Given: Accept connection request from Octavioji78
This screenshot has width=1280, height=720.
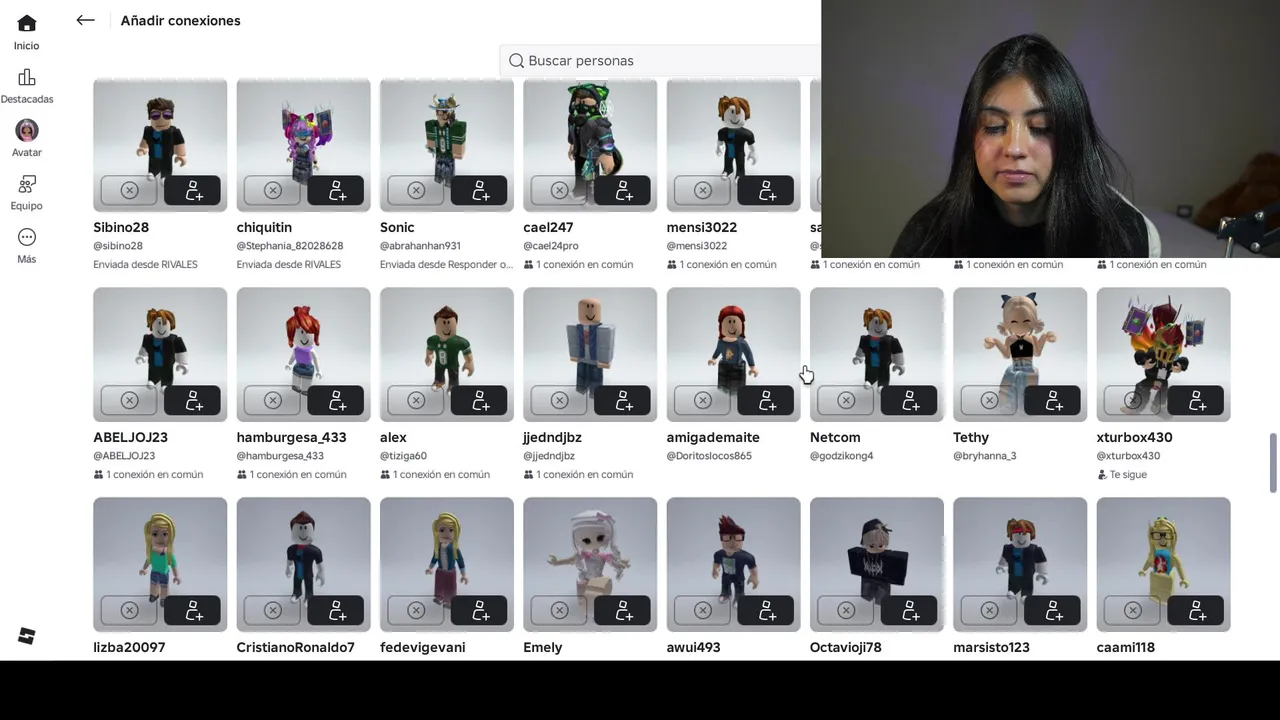Looking at the screenshot, I should (909, 610).
